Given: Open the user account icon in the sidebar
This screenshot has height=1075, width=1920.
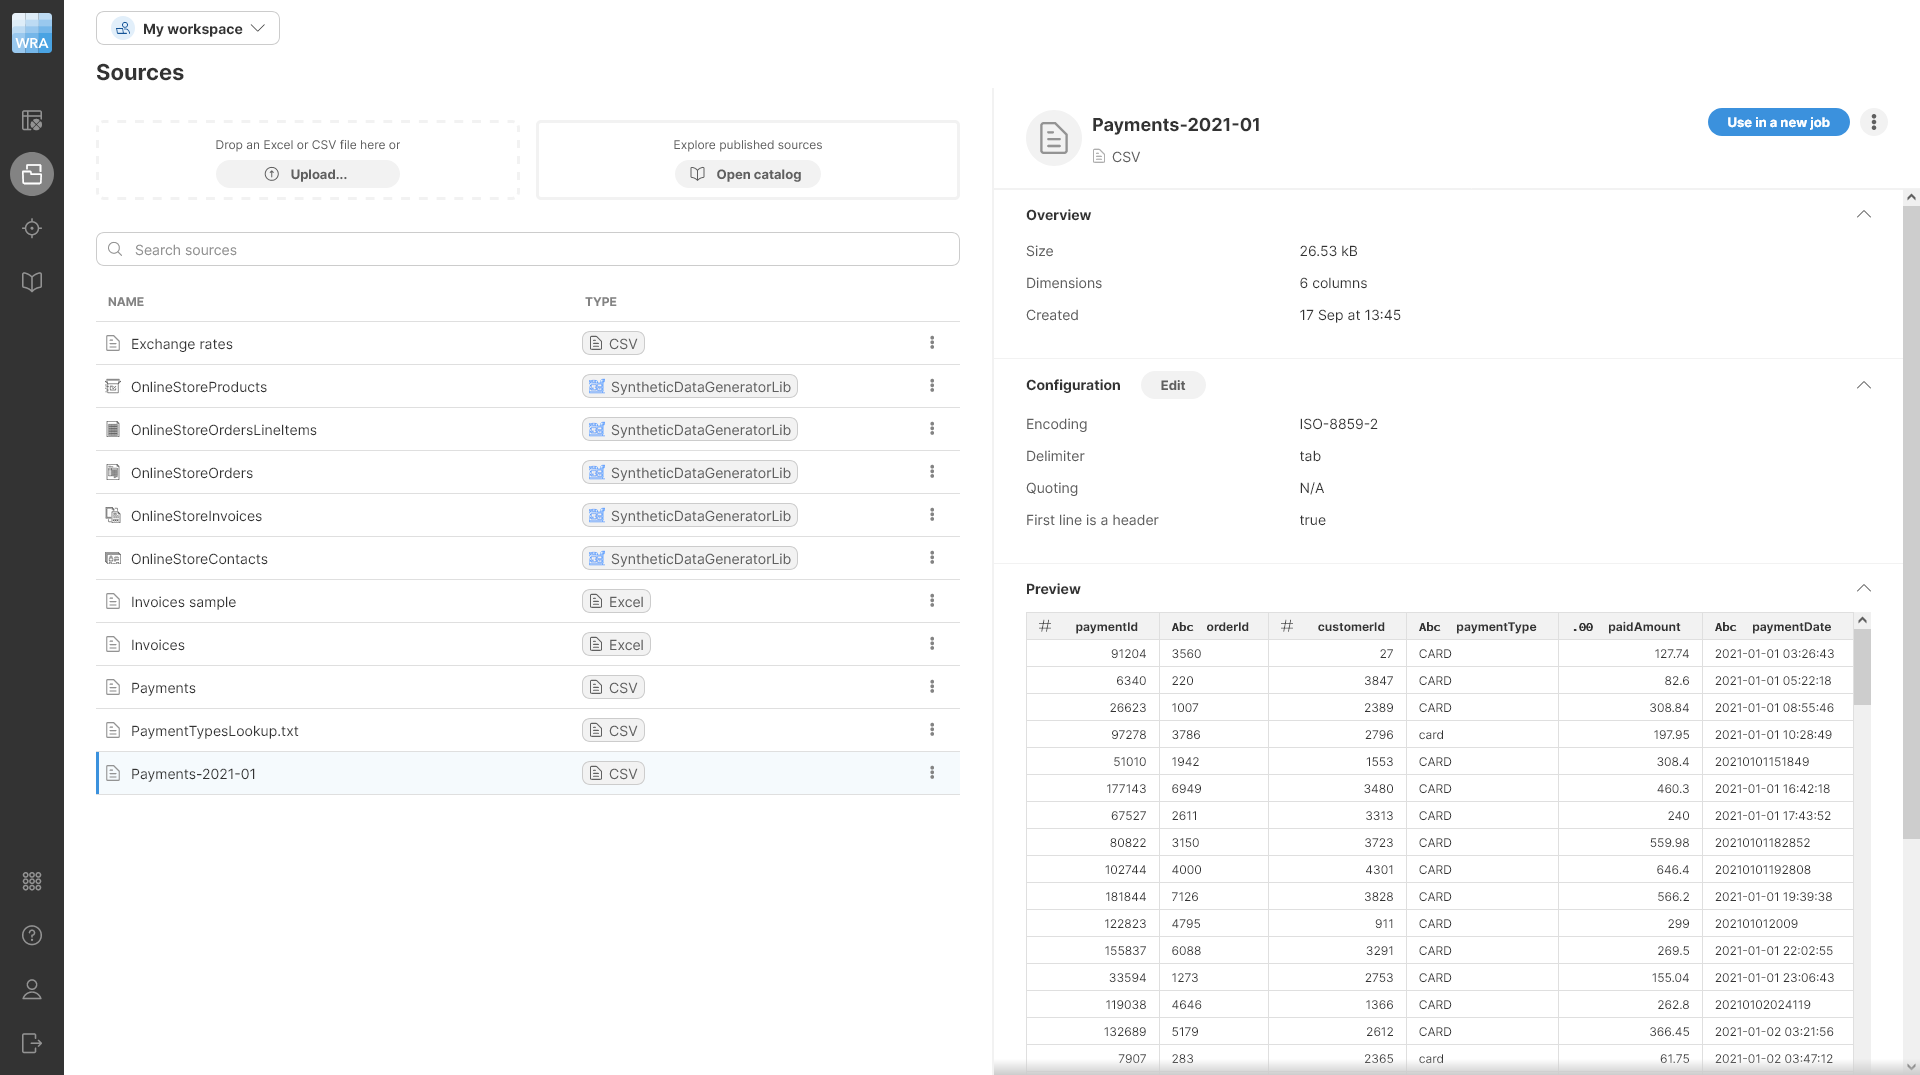Looking at the screenshot, I should click(31, 990).
